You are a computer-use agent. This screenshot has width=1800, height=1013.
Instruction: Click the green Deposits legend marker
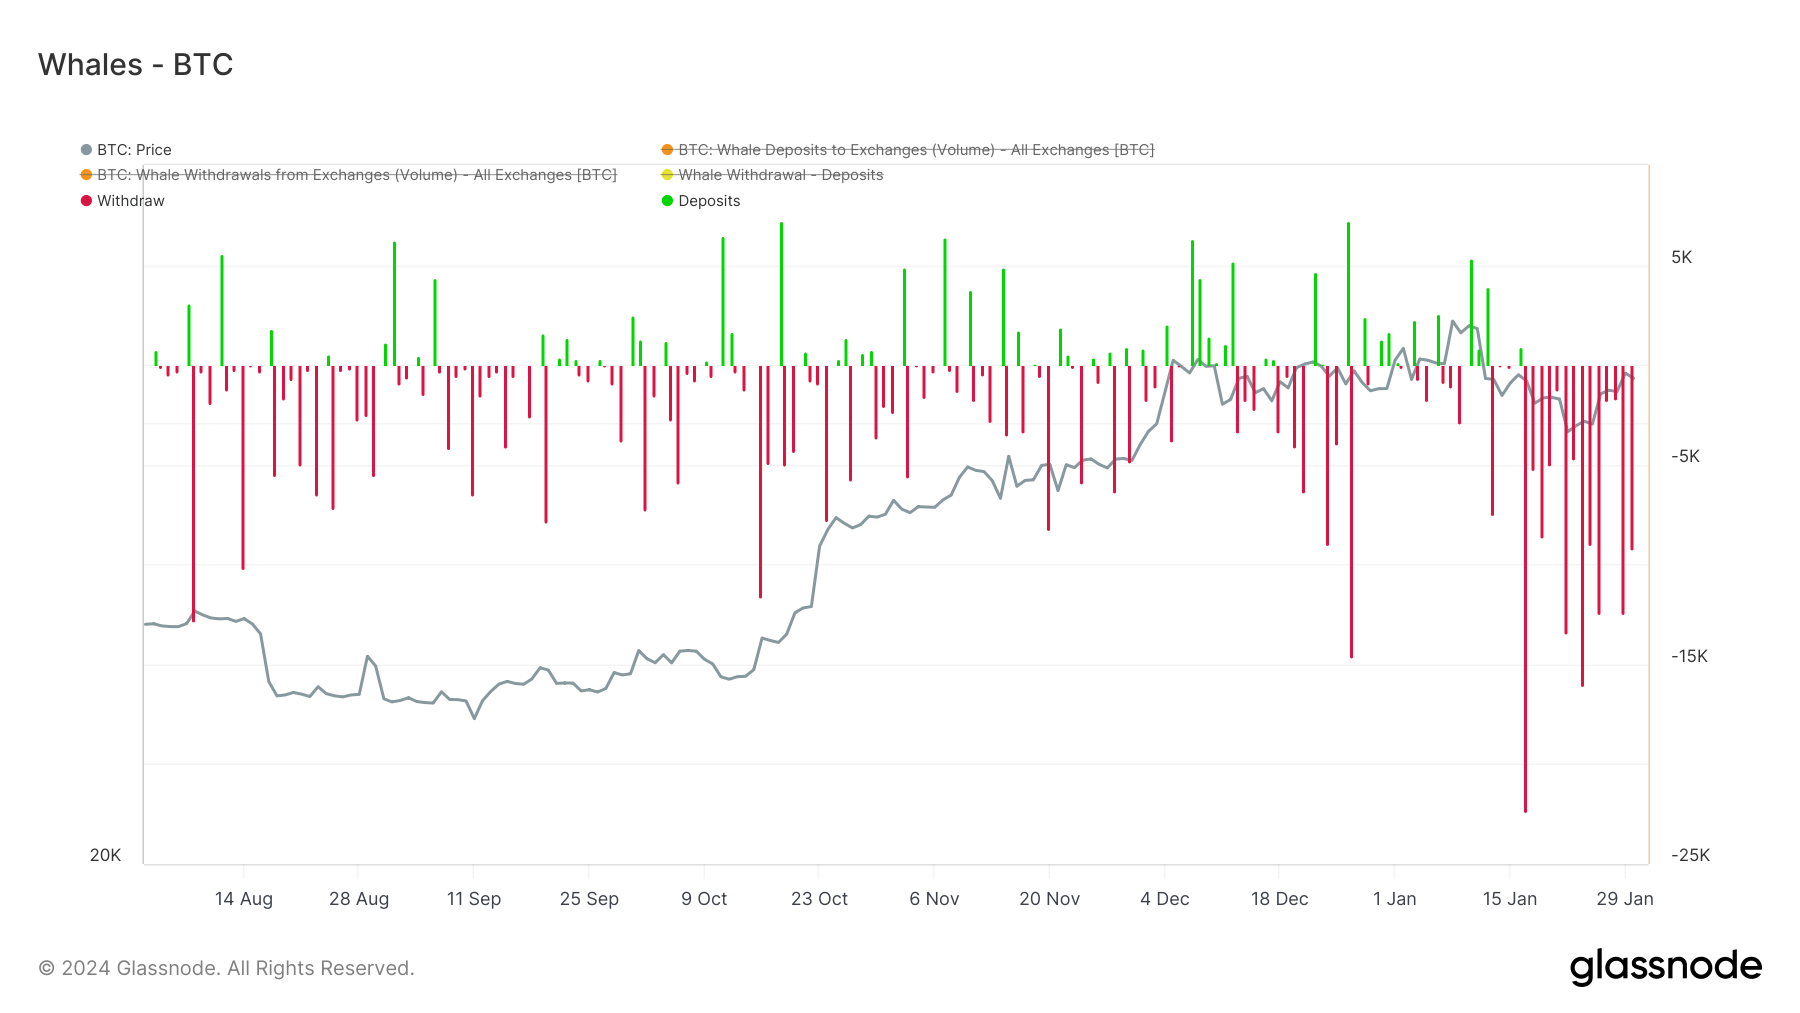tap(666, 200)
